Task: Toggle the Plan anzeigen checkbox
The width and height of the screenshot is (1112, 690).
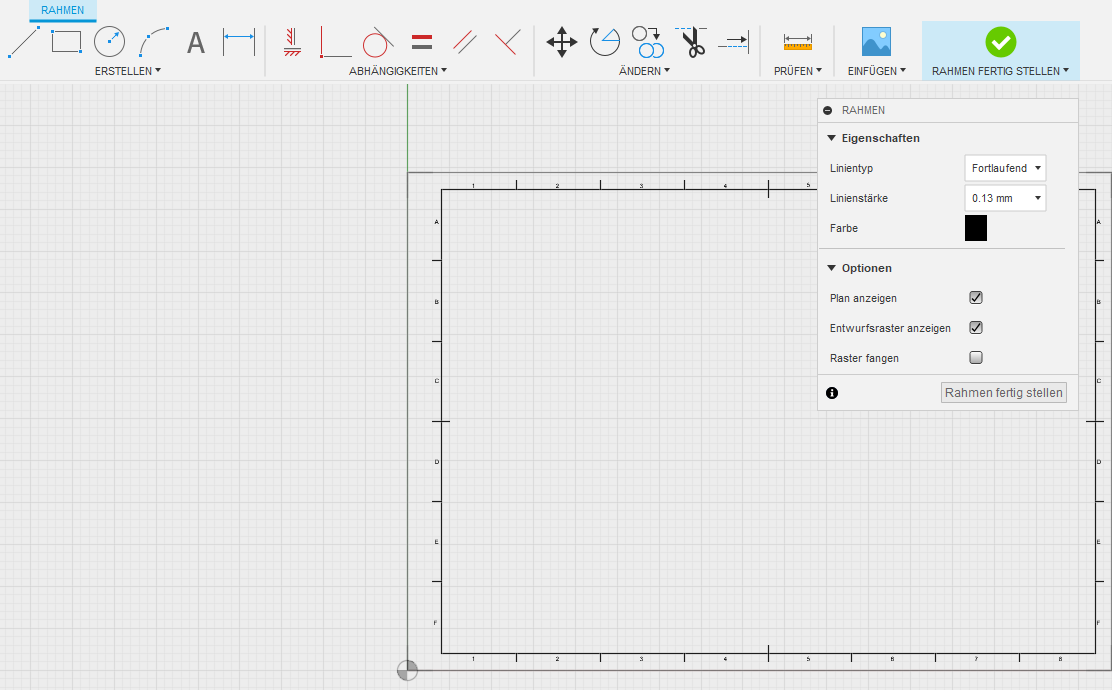Action: tap(976, 298)
